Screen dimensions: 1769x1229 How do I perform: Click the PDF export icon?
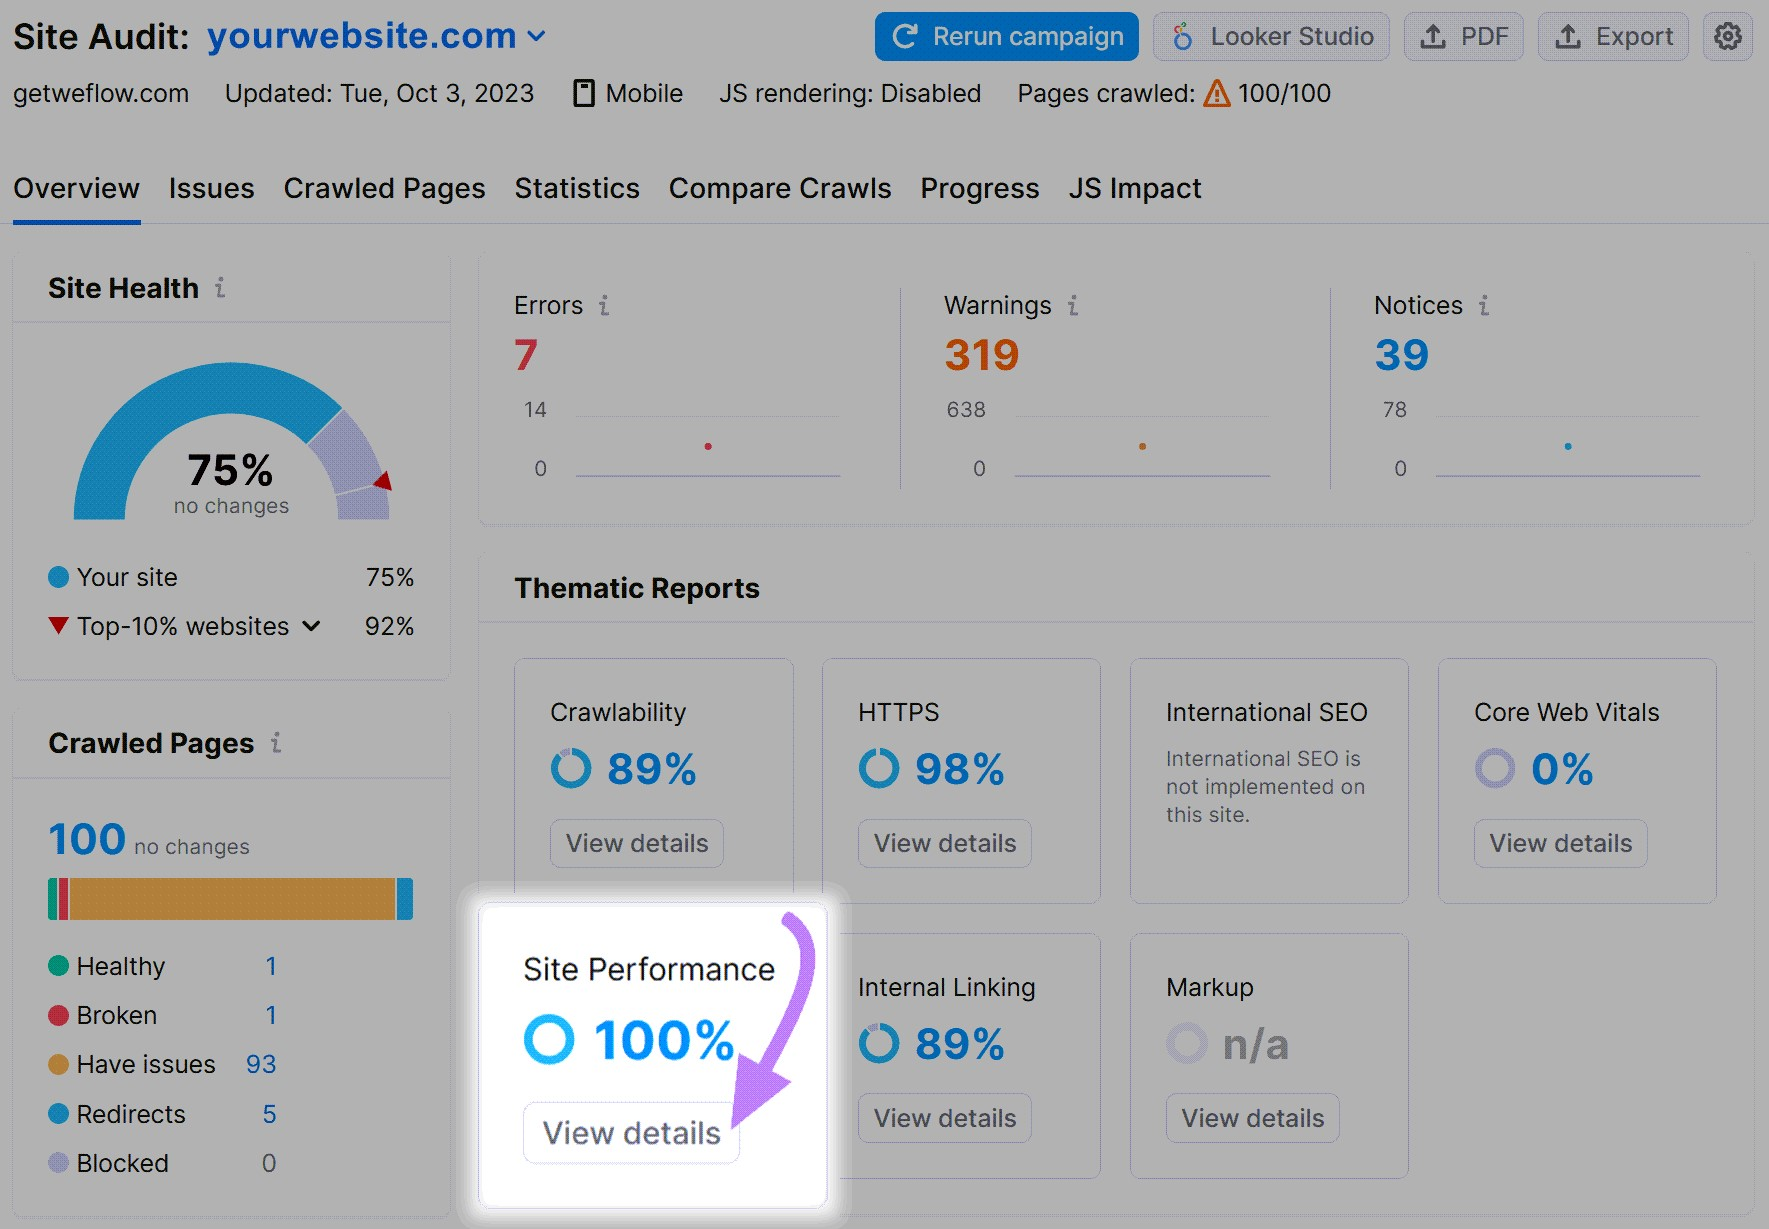tap(1434, 36)
